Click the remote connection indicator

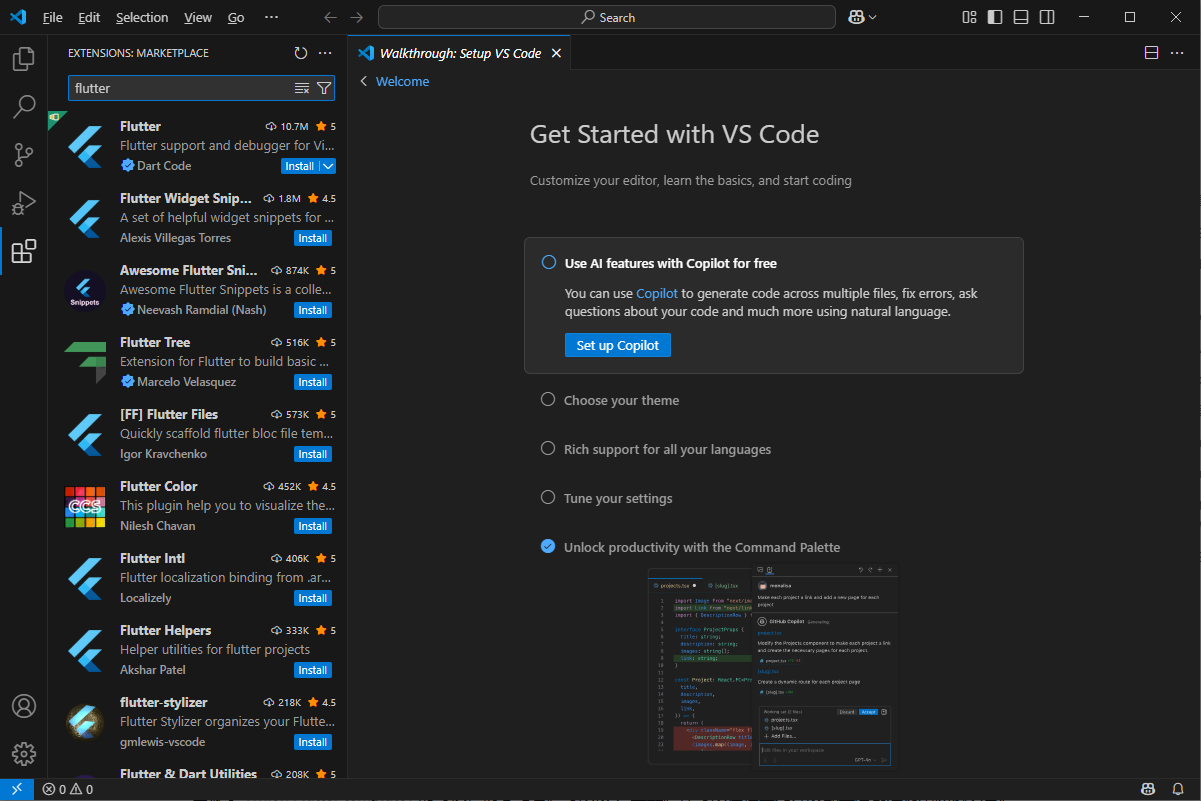pos(16,789)
